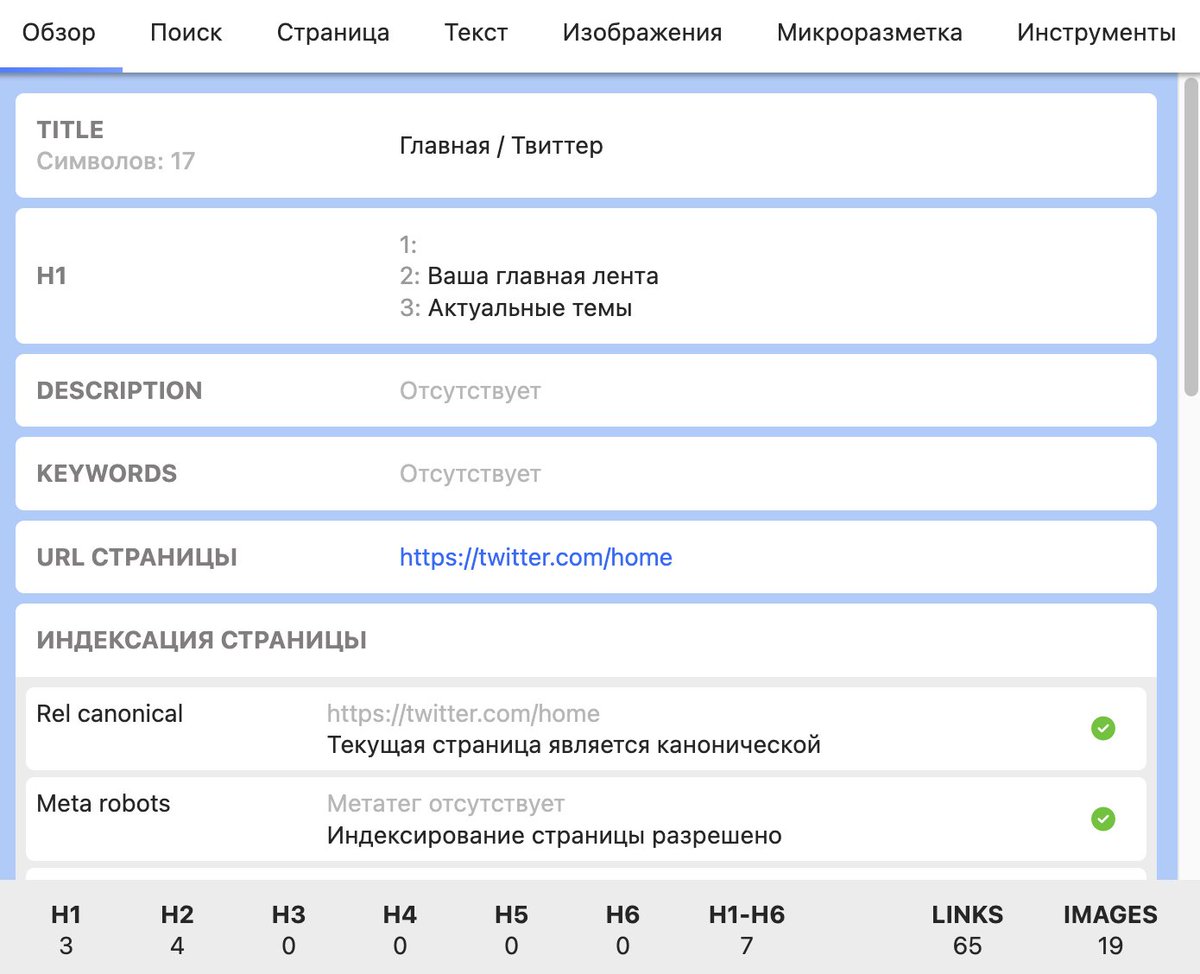This screenshot has width=1200, height=974.
Task: Click the H1 entry Актуальные темы
Action: (x=530, y=308)
